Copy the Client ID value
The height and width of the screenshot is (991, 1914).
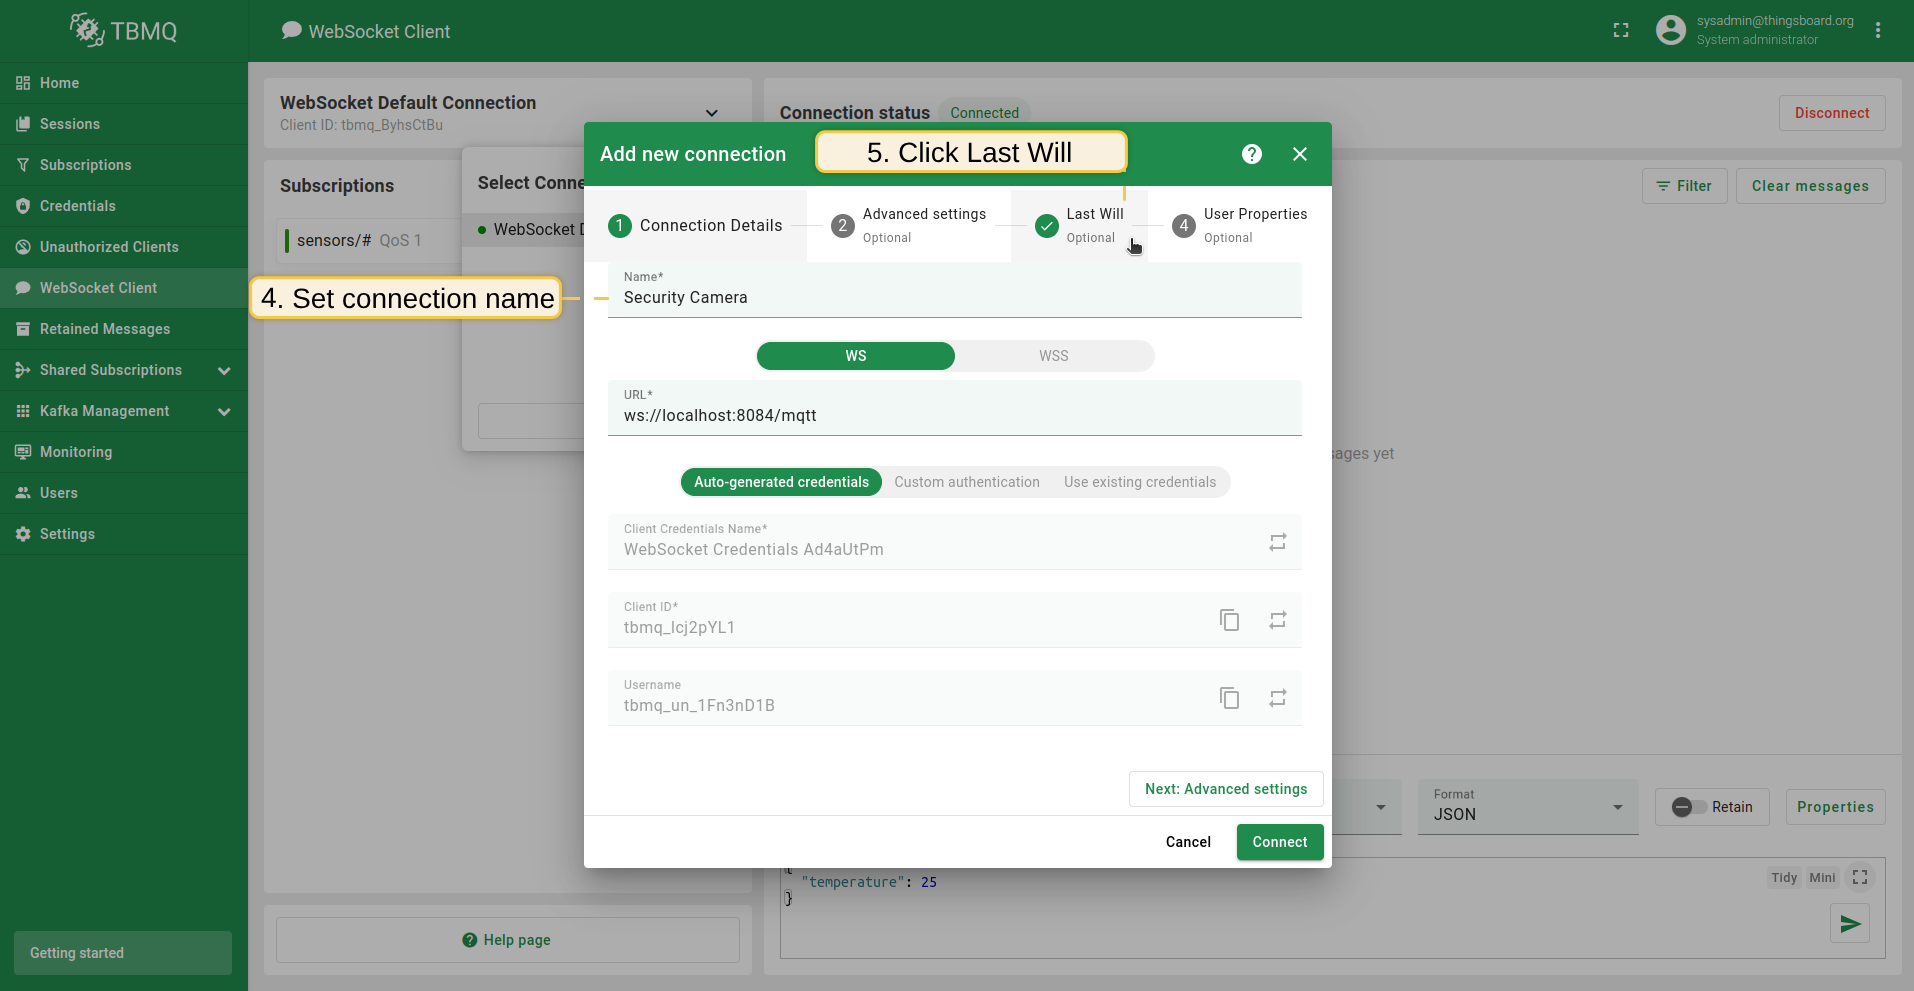(x=1229, y=620)
